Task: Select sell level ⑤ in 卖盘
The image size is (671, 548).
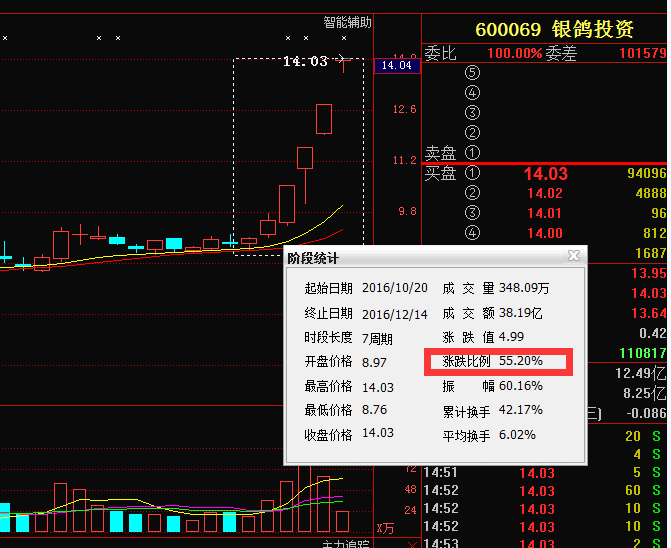Action: (x=472, y=72)
